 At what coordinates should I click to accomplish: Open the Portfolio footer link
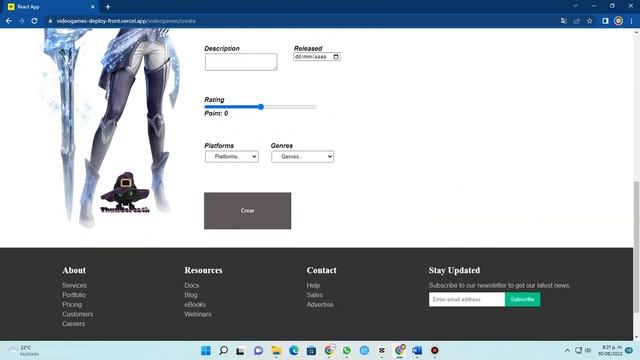click(x=74, y=295)
